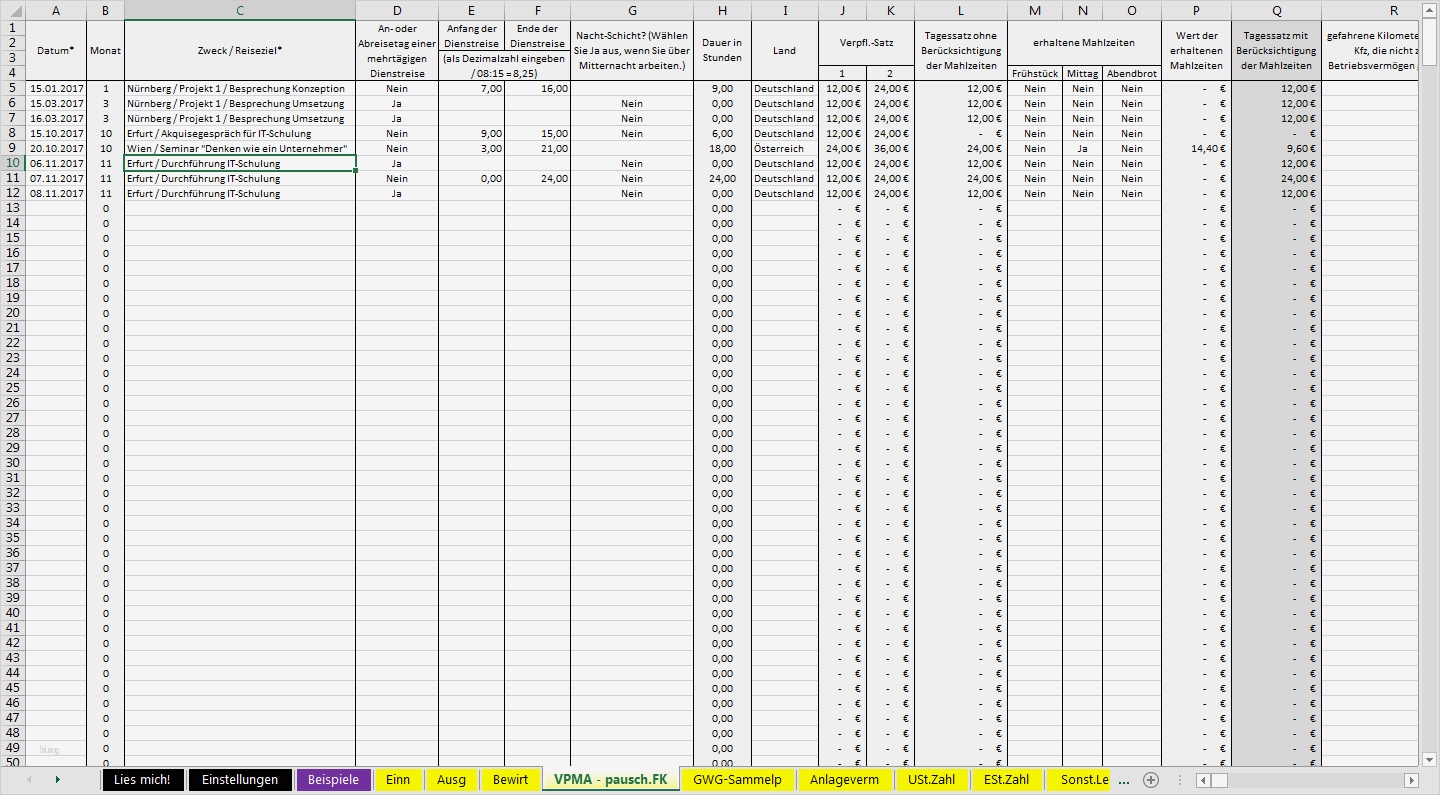1440x795 pixels.
Task: Add a new worksheet with the plus icon
Action: 1150,779
